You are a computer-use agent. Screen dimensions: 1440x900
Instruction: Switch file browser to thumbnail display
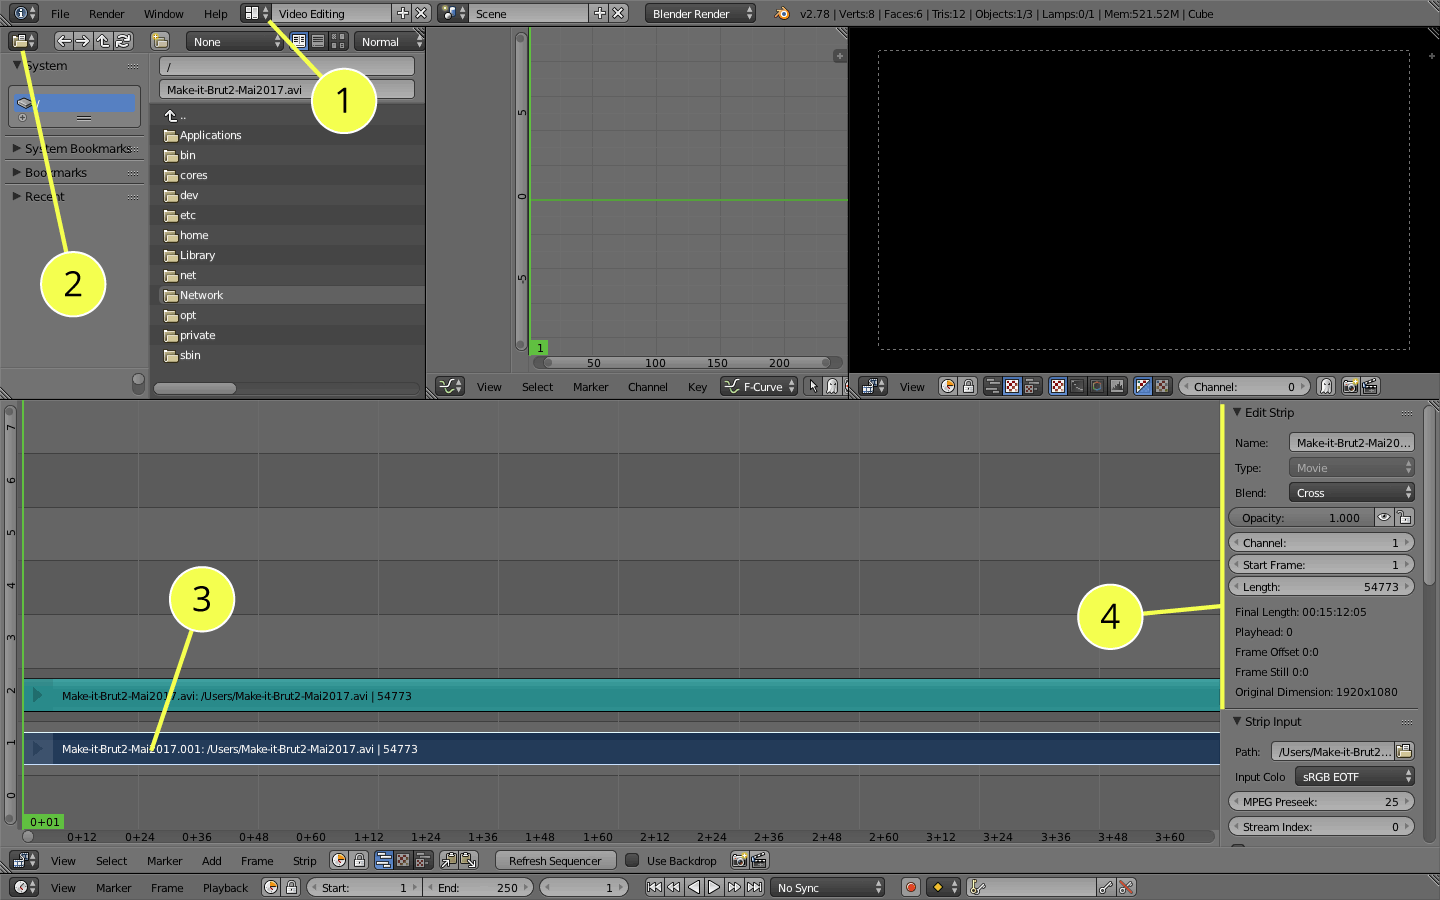pyautogui.click(x=338, y=41)
